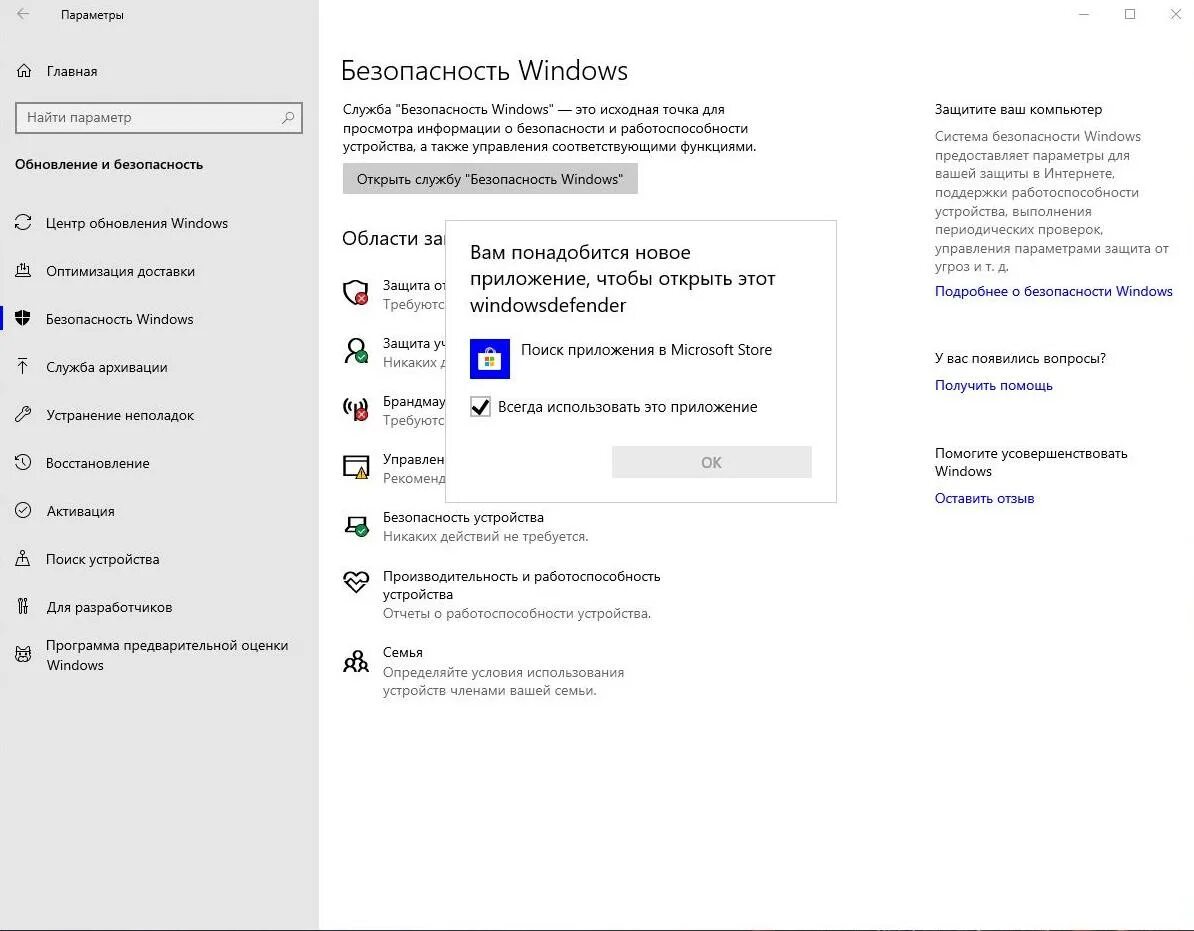Viewport: 1194px width, 931px height.
Task: Click the Home (Главная) house icon
Action: [x=24, y=71]
